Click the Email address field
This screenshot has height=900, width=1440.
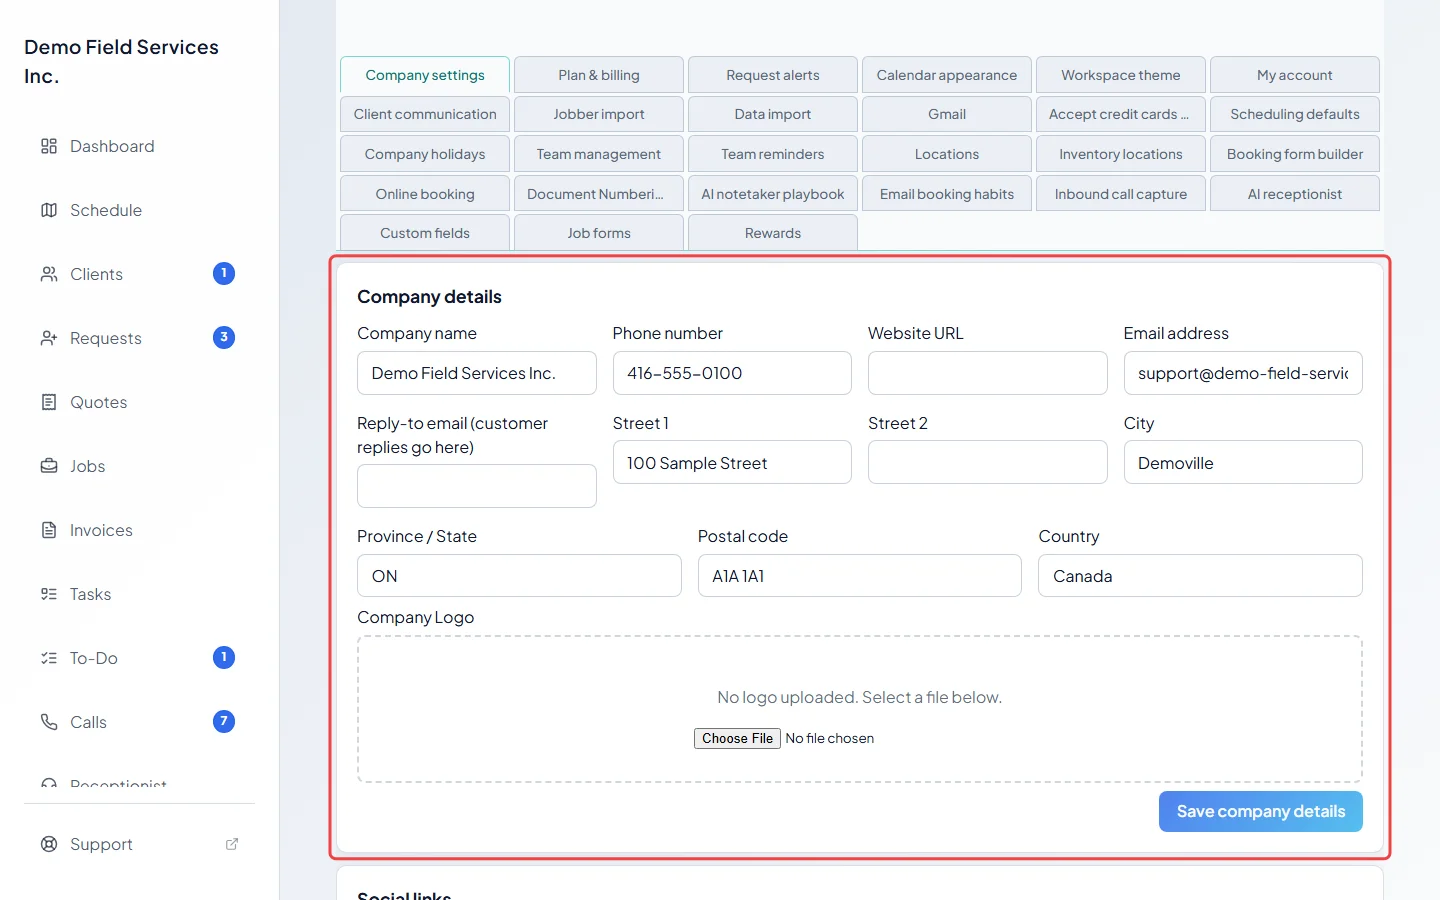[1243, 373]
